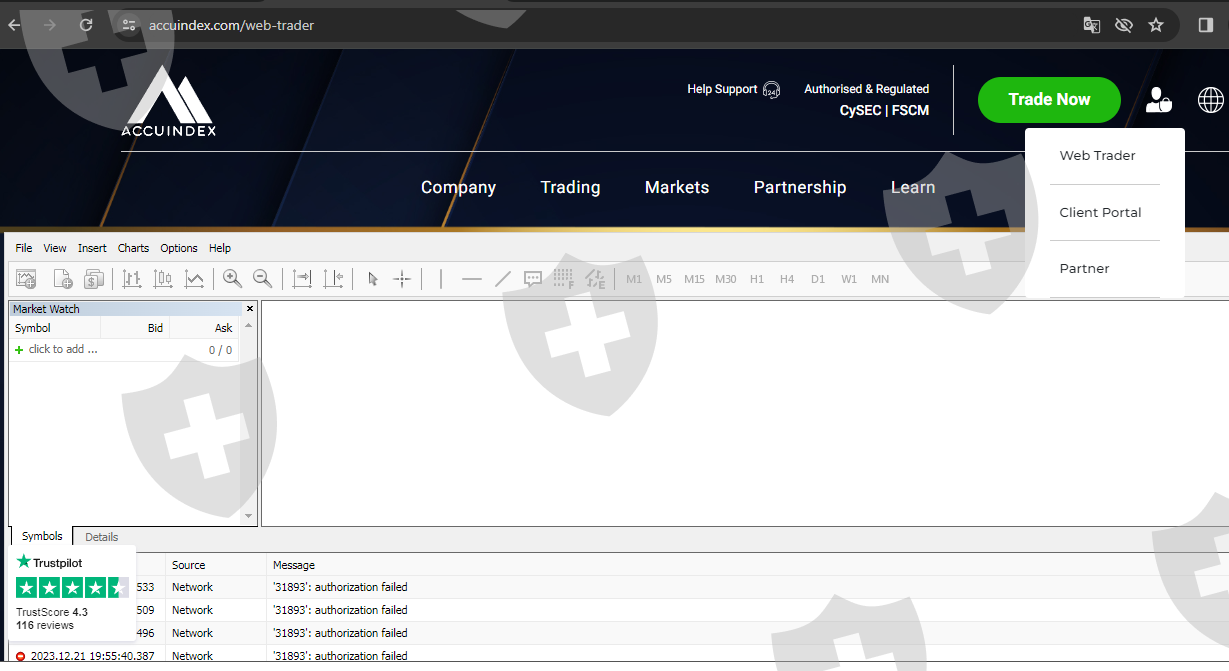The width and height of the screenshot is (1229, 671).
Task: Click the browser reload button
Action: coord(87,25)
